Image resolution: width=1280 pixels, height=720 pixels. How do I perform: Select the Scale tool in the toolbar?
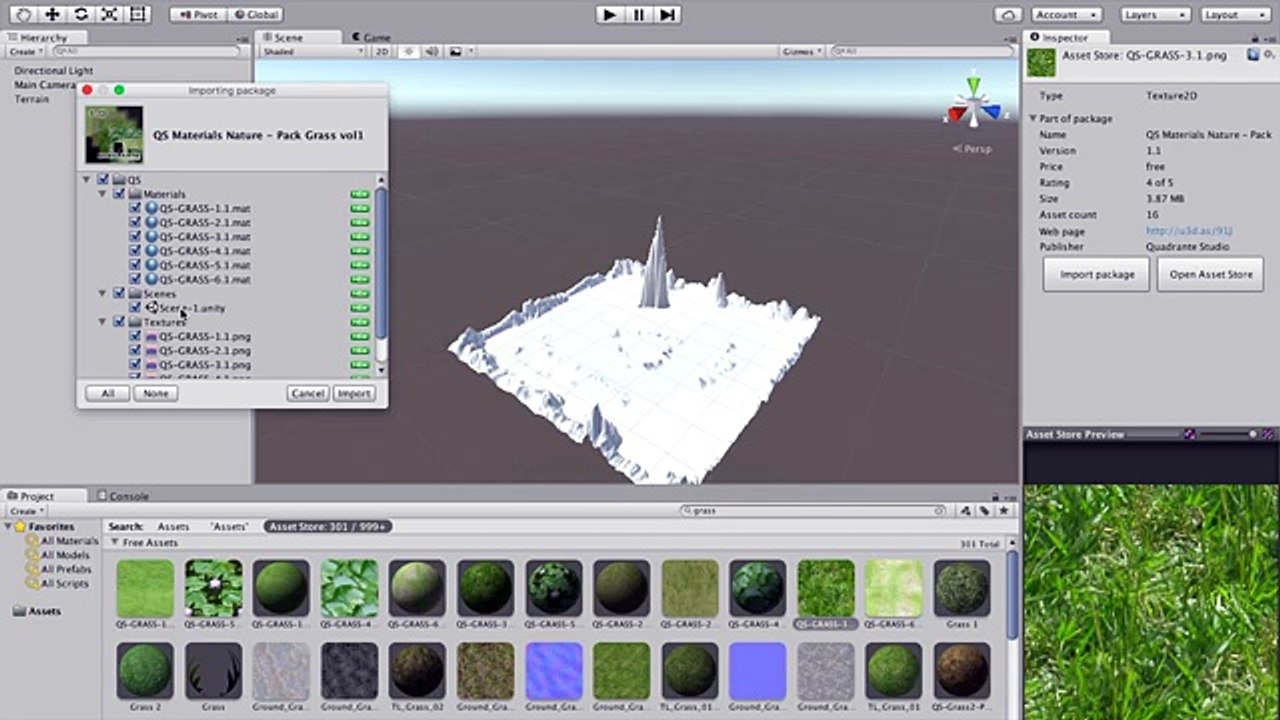pos(109,14)
